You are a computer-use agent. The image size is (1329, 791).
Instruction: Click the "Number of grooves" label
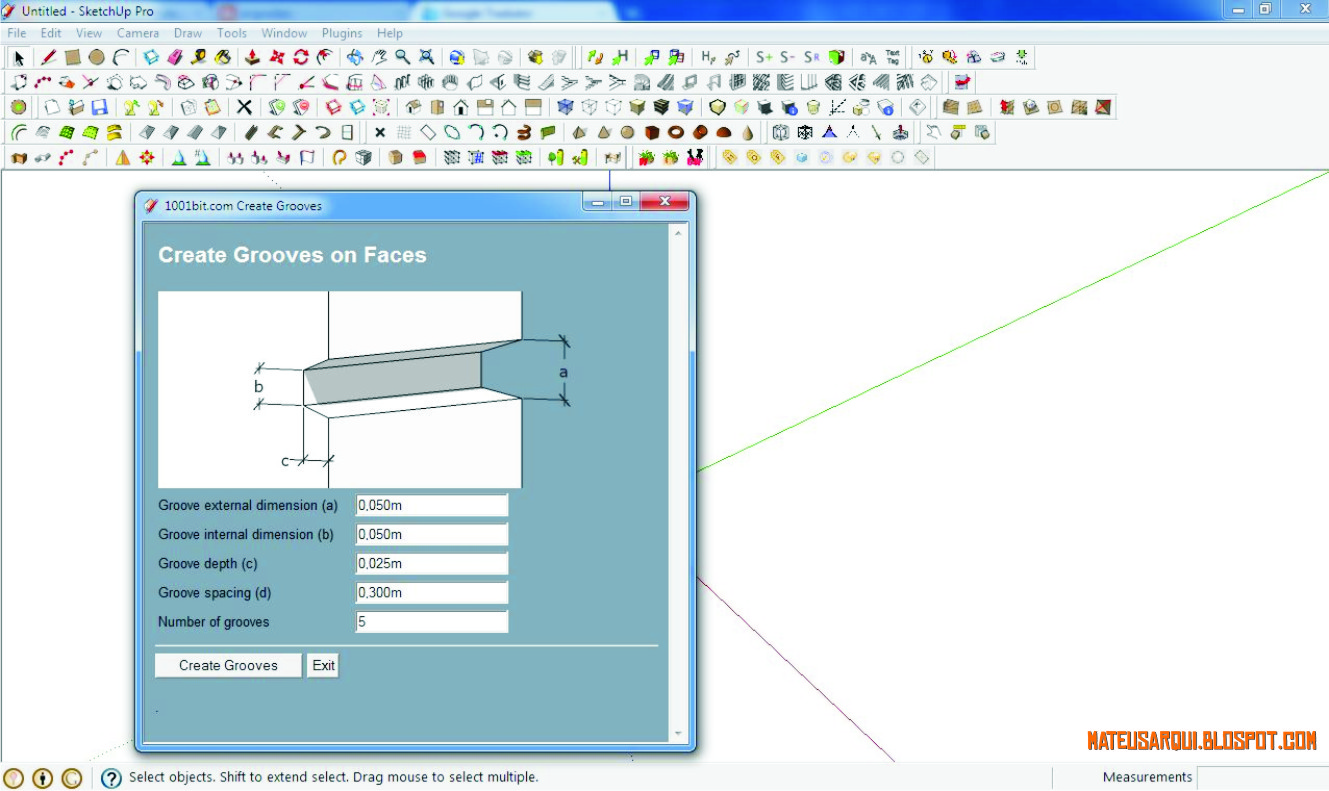point(214,622)
